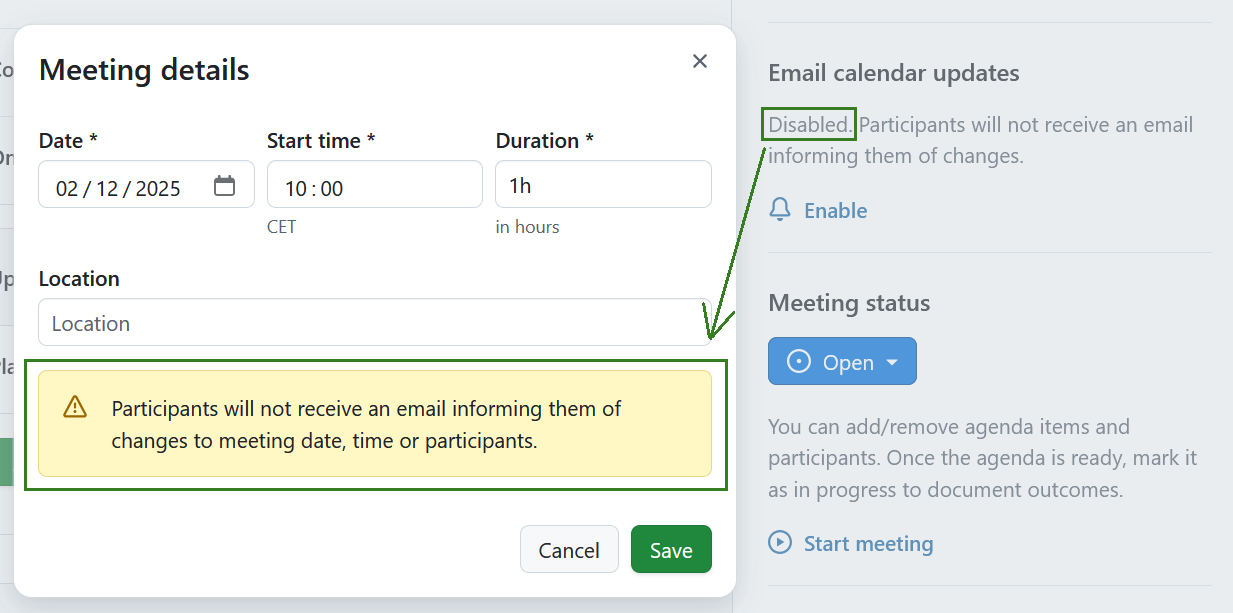
Task: Enable email calendar updates
Action: [836, 210]
